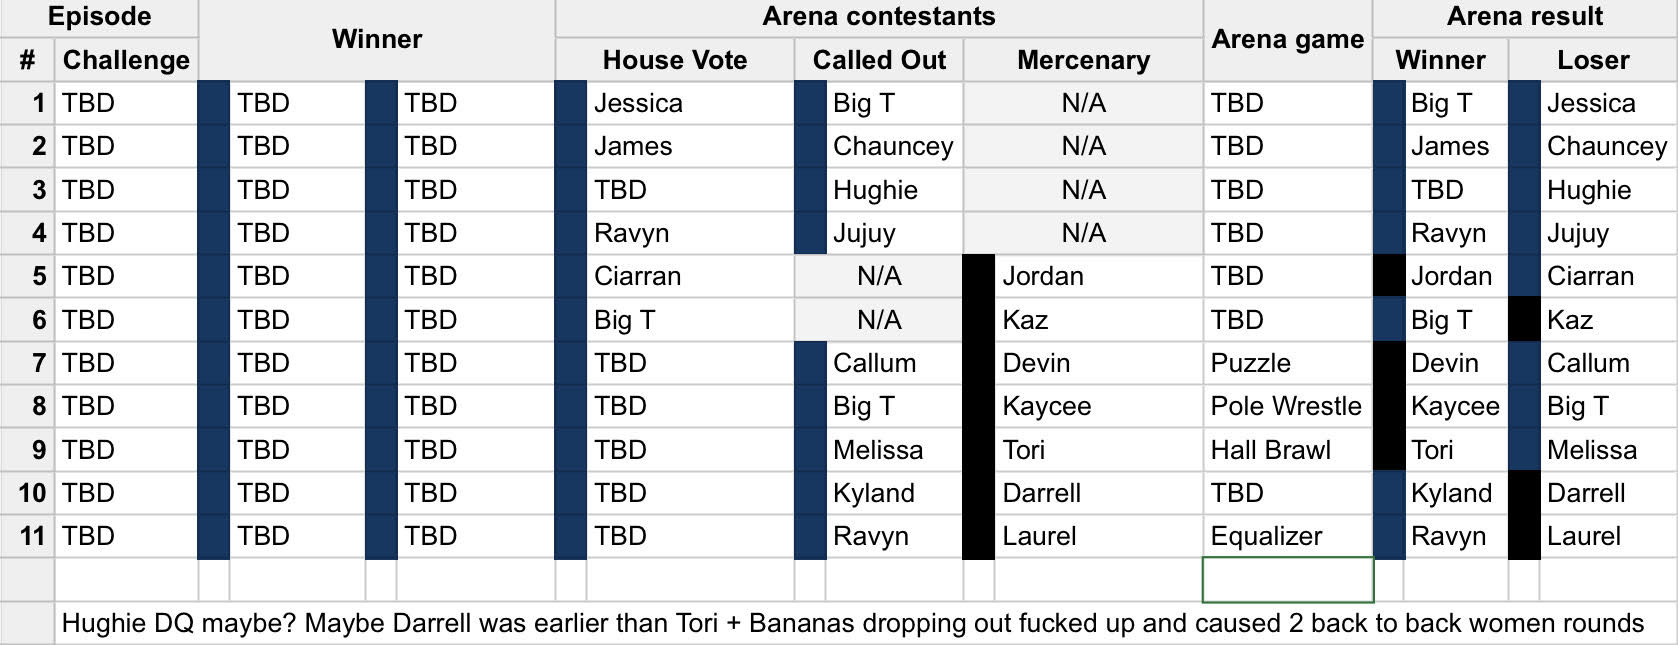Screen dimensions: 1678x645
Task: Select the Arena game header cell
Action: tap(1288, 40)
